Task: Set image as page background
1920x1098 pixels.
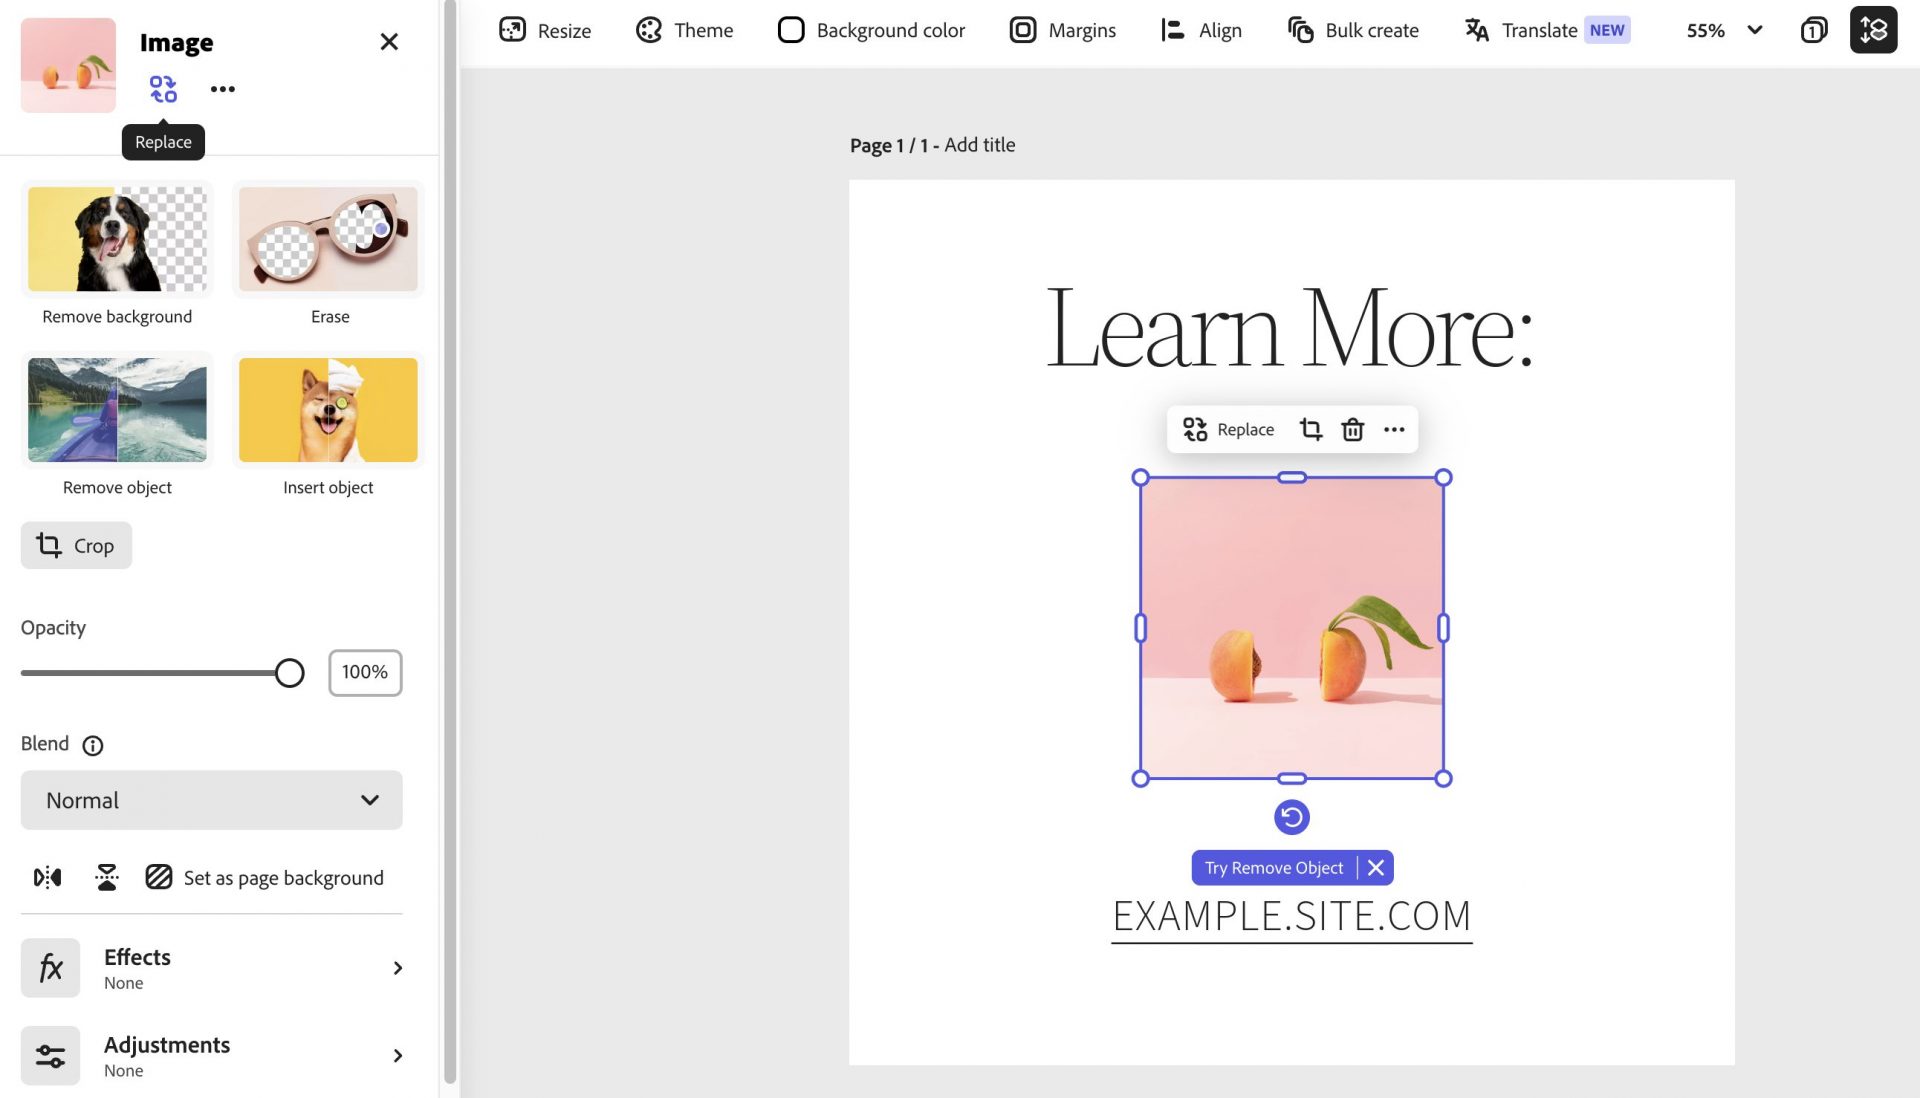Action: (265, 877)
